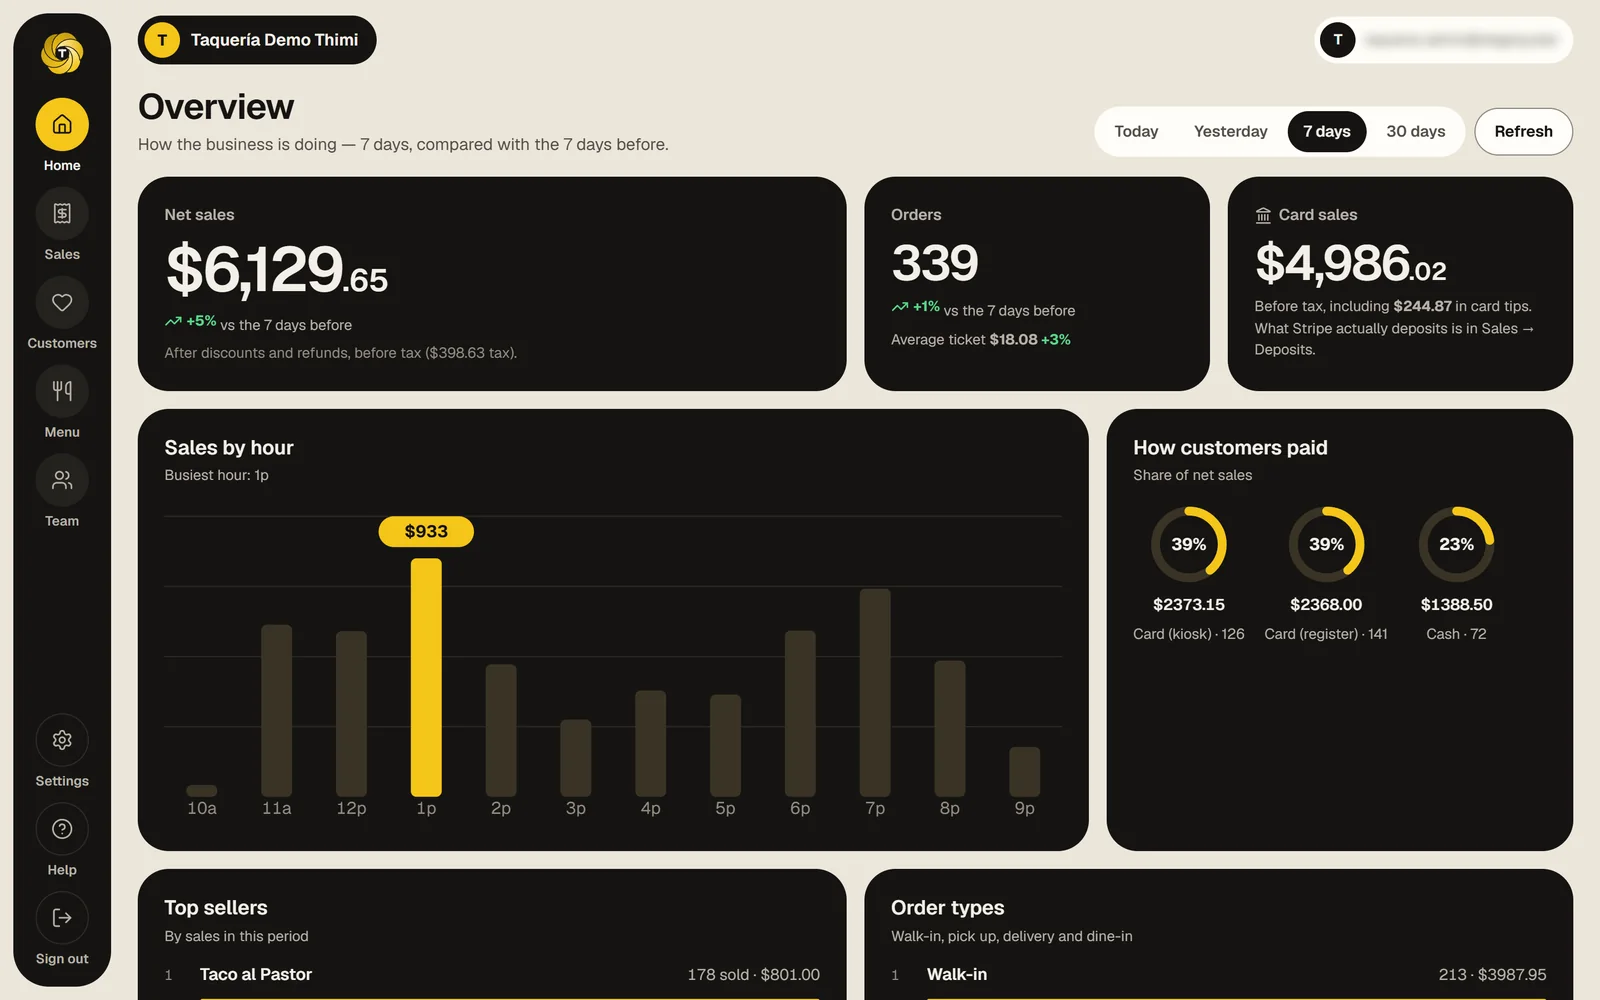Open the account pill at top right
The image size is (1600, 1000).
[x=1443, y=40]
